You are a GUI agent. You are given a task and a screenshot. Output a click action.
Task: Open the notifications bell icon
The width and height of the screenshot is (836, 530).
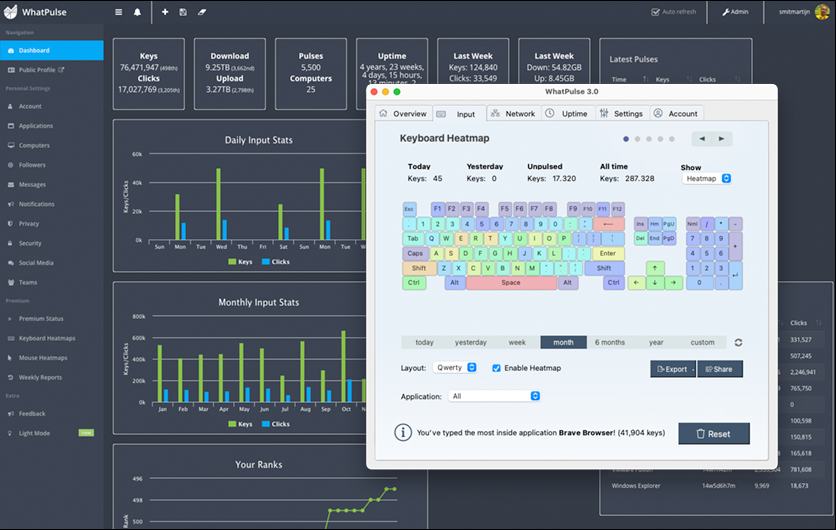[137, 12]
